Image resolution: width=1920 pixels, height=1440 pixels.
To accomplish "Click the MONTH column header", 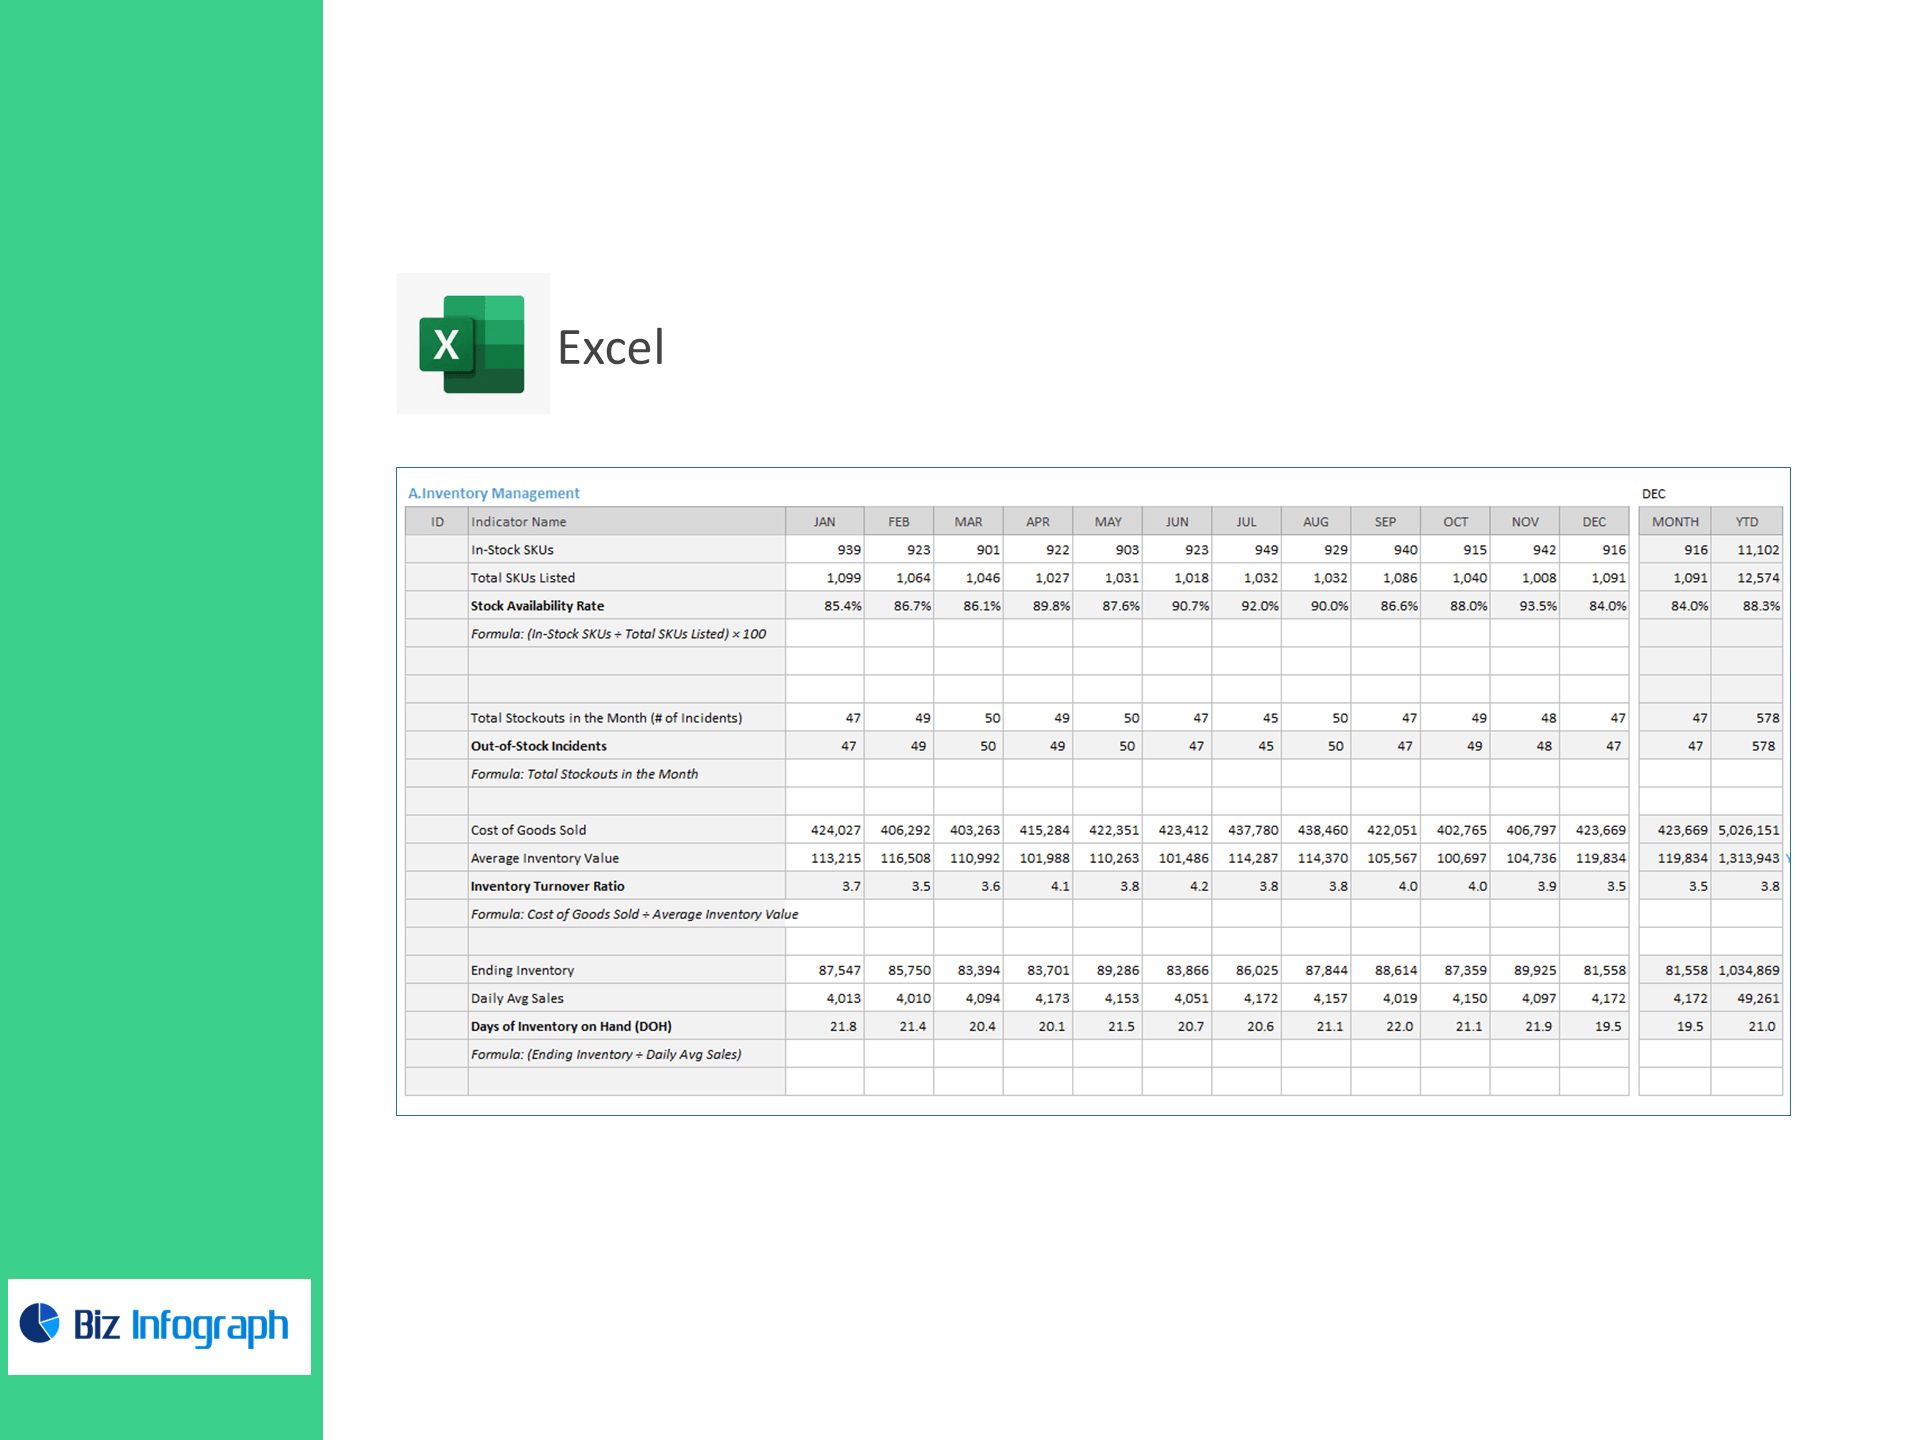I will (1675, 522).
